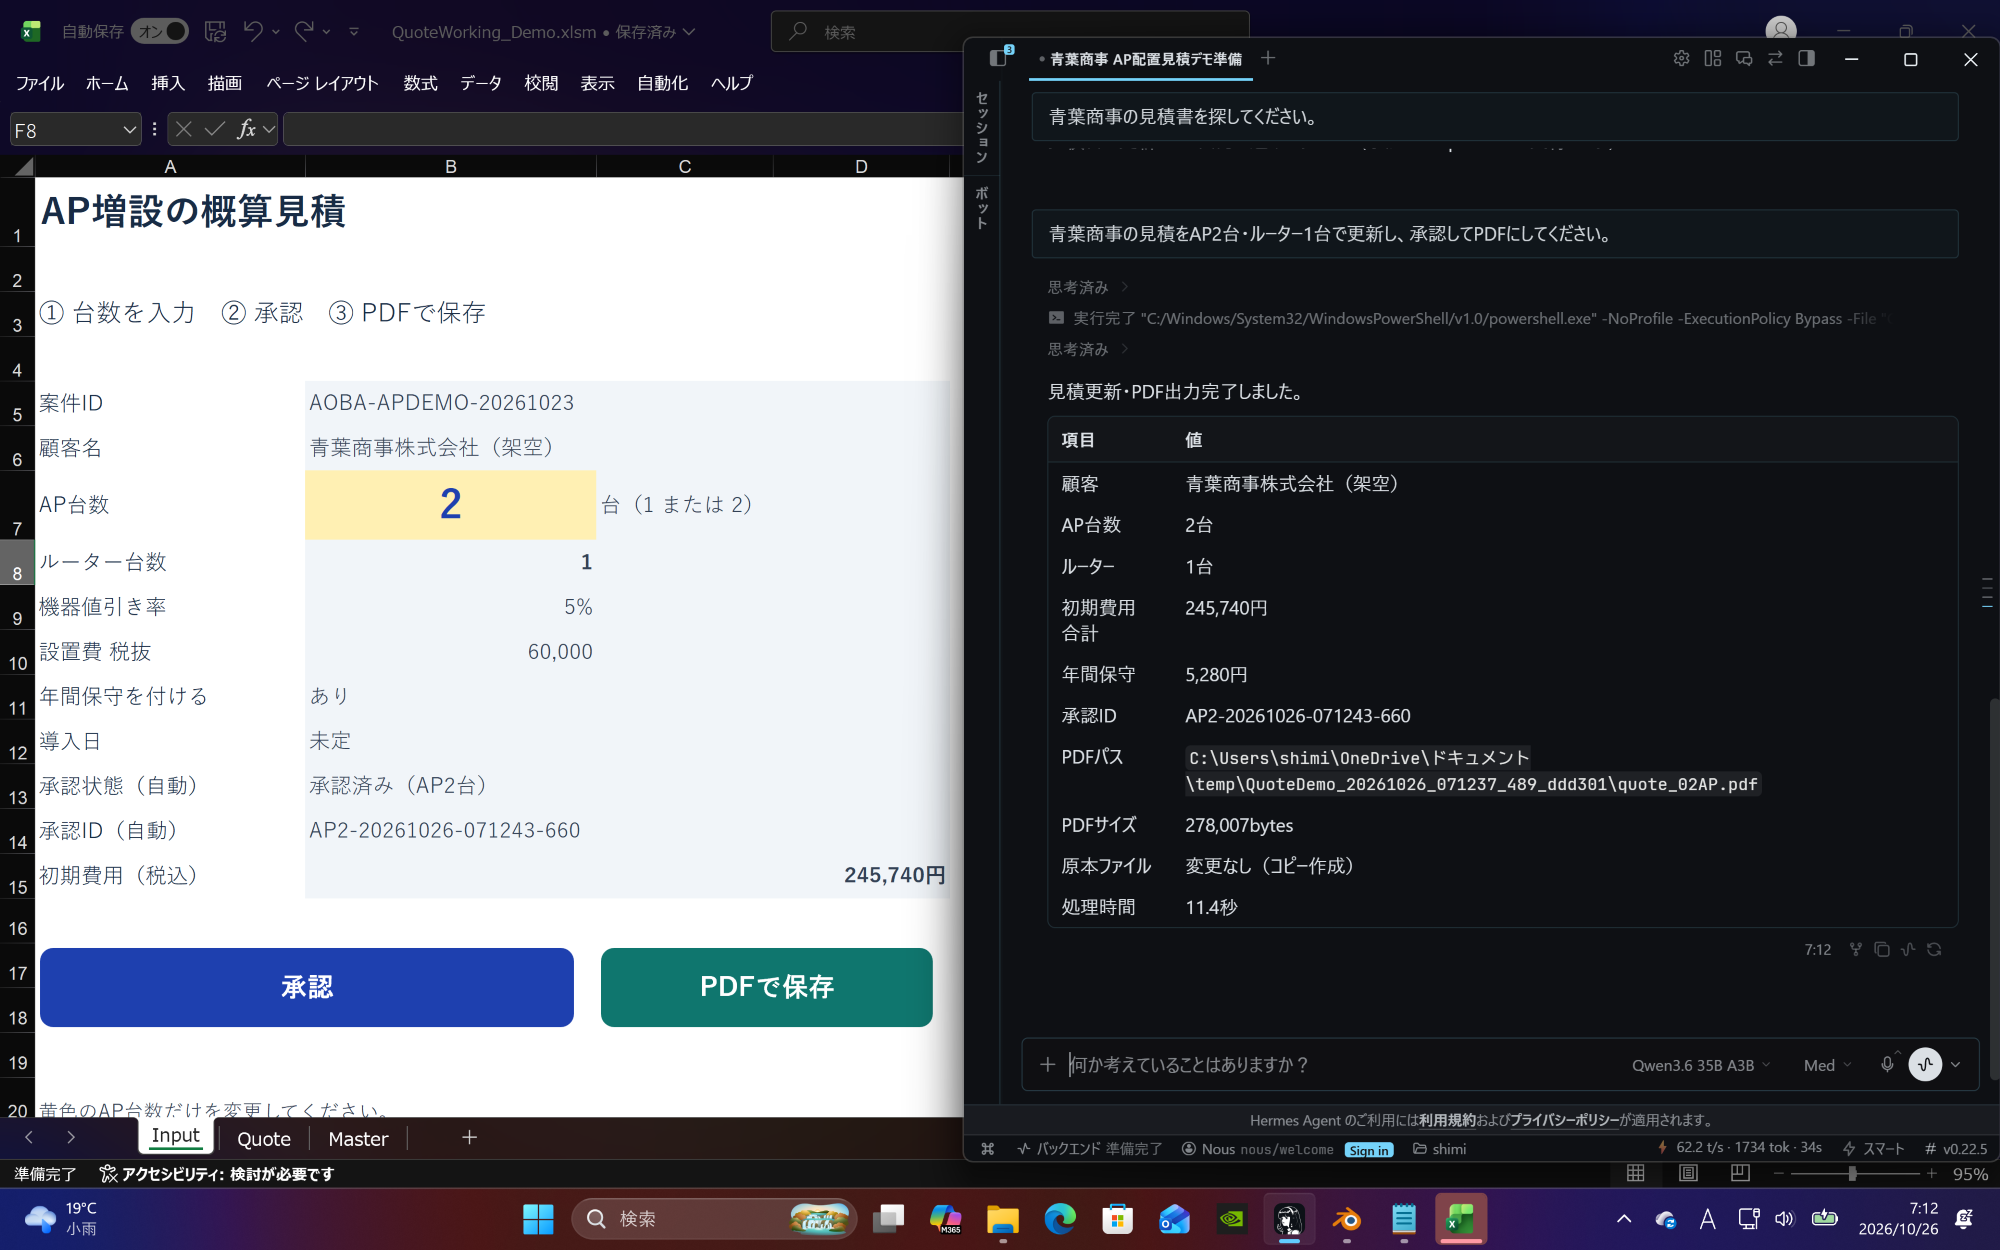
Task: Toggle the right side panel icon in Hermes
Action: pyautogui.click(x=1806, y=59)
